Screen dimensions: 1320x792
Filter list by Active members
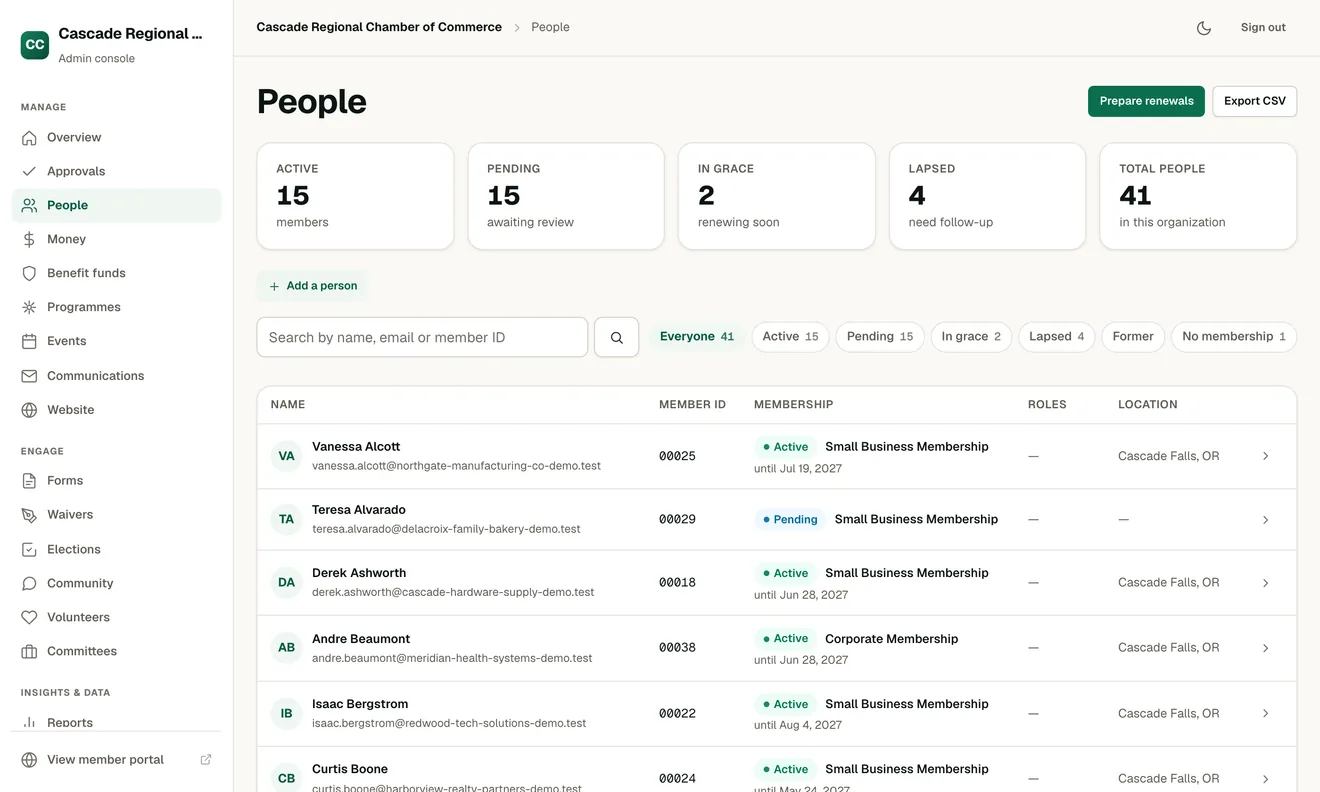coord(790,337)
